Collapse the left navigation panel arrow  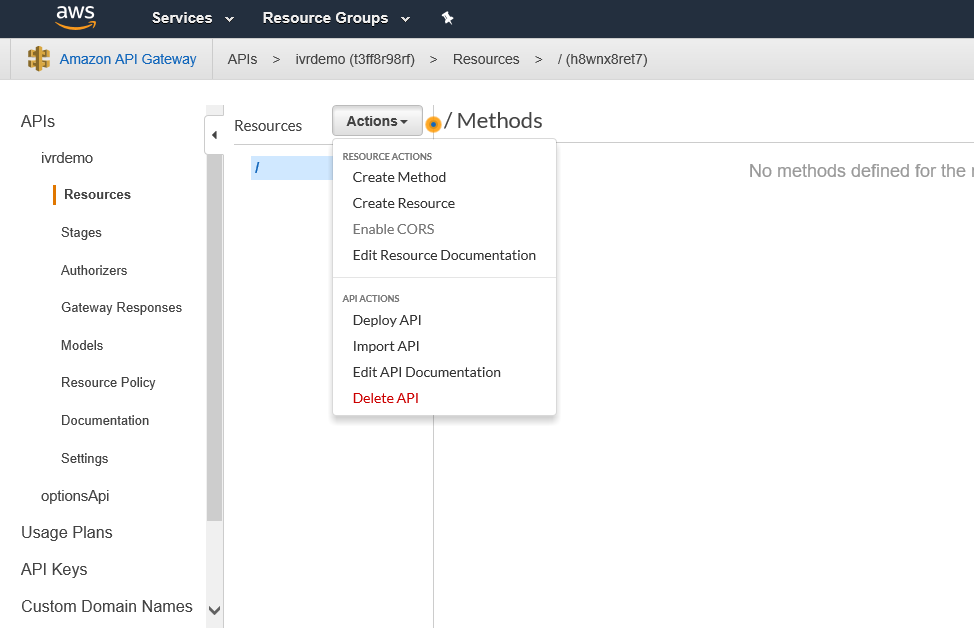click(214, 135)
